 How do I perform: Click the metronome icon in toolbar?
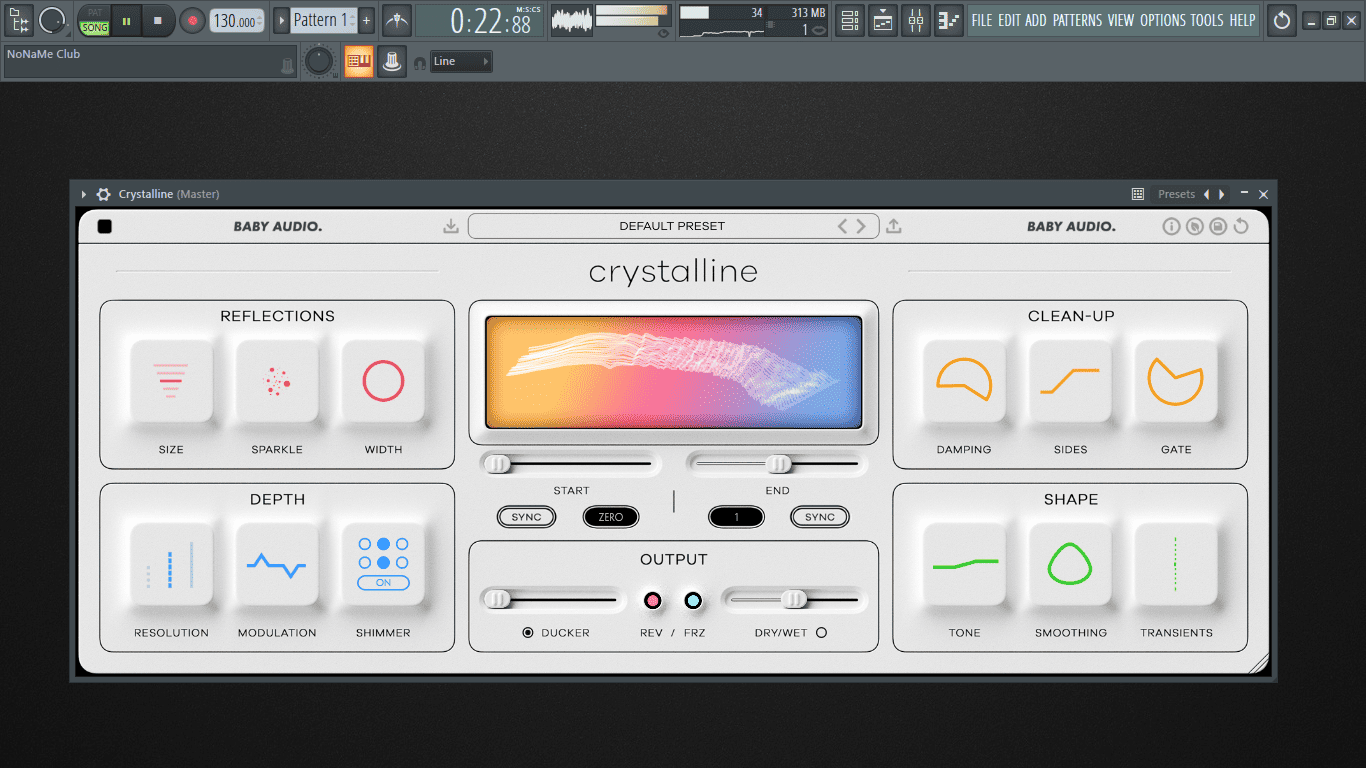397,20
